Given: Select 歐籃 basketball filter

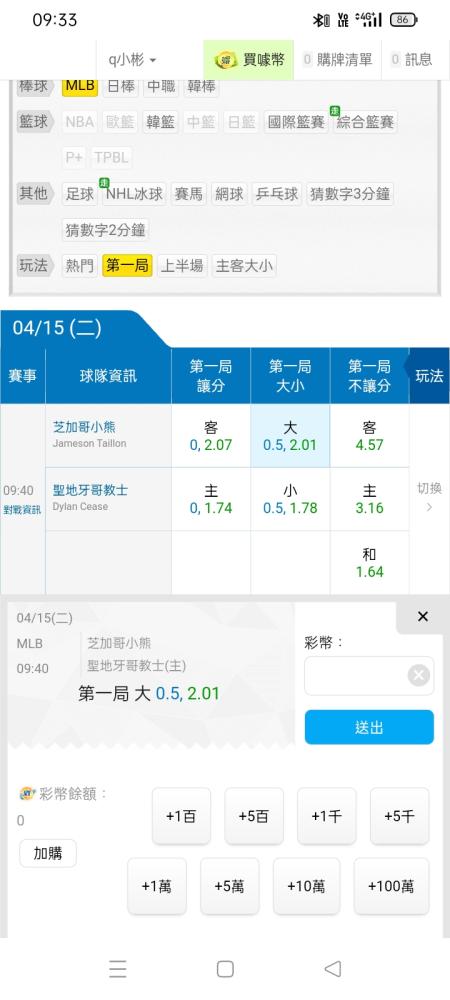Looking at the screenshot, I should click(120, 122).
